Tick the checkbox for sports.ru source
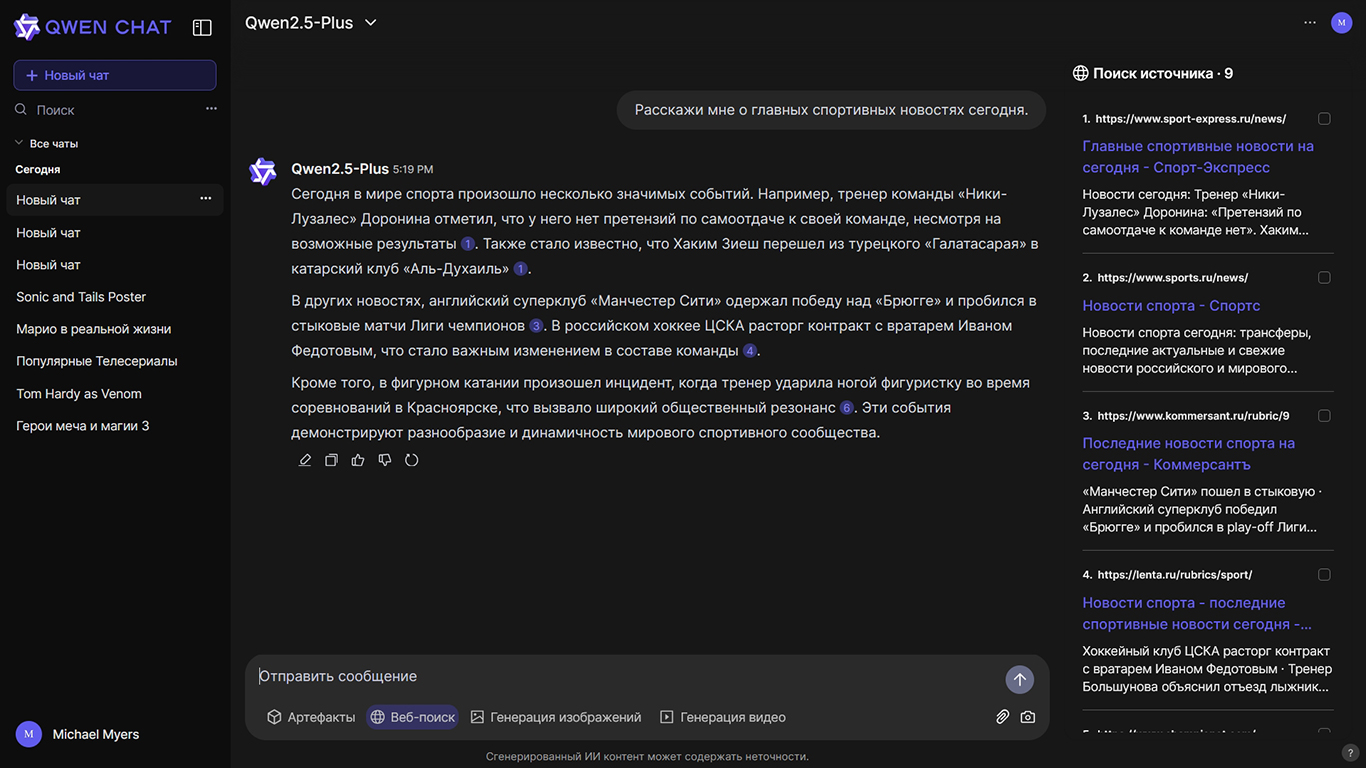 tap(1324, 278)
